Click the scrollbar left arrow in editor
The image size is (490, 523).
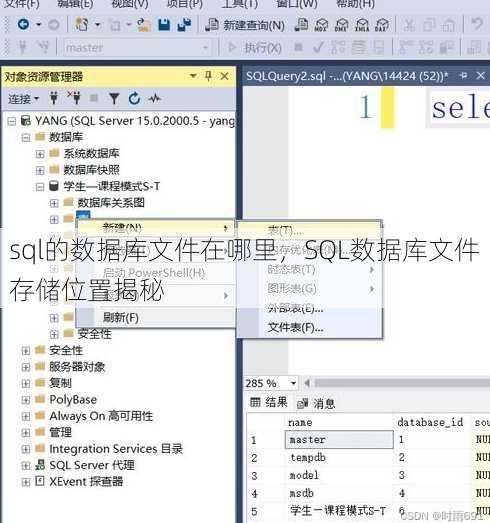[x=307, y=383]
